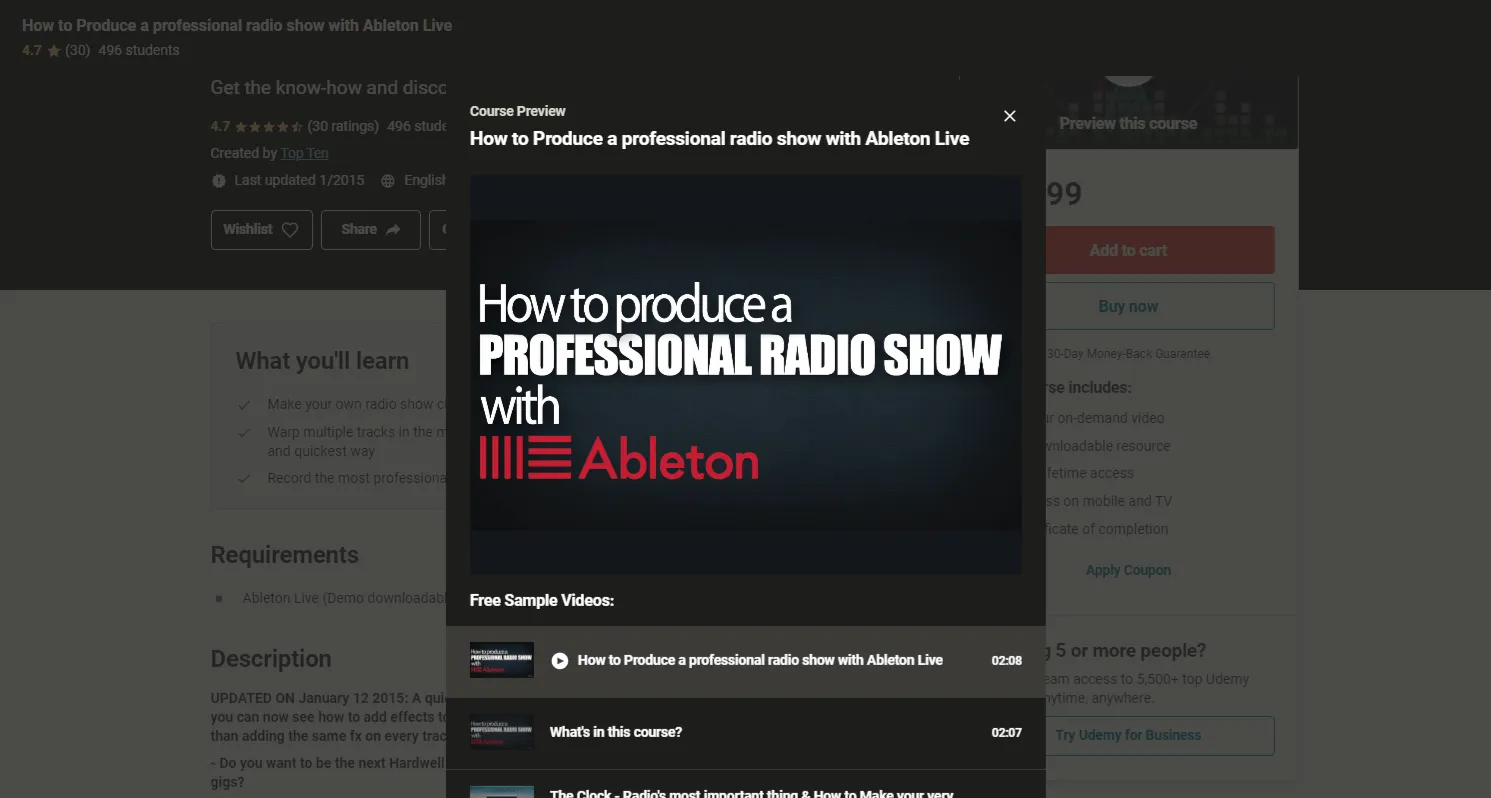This screenshot has width=1491, height=798.
Task: Click the Add to cart button
Action: (1128, 249)
